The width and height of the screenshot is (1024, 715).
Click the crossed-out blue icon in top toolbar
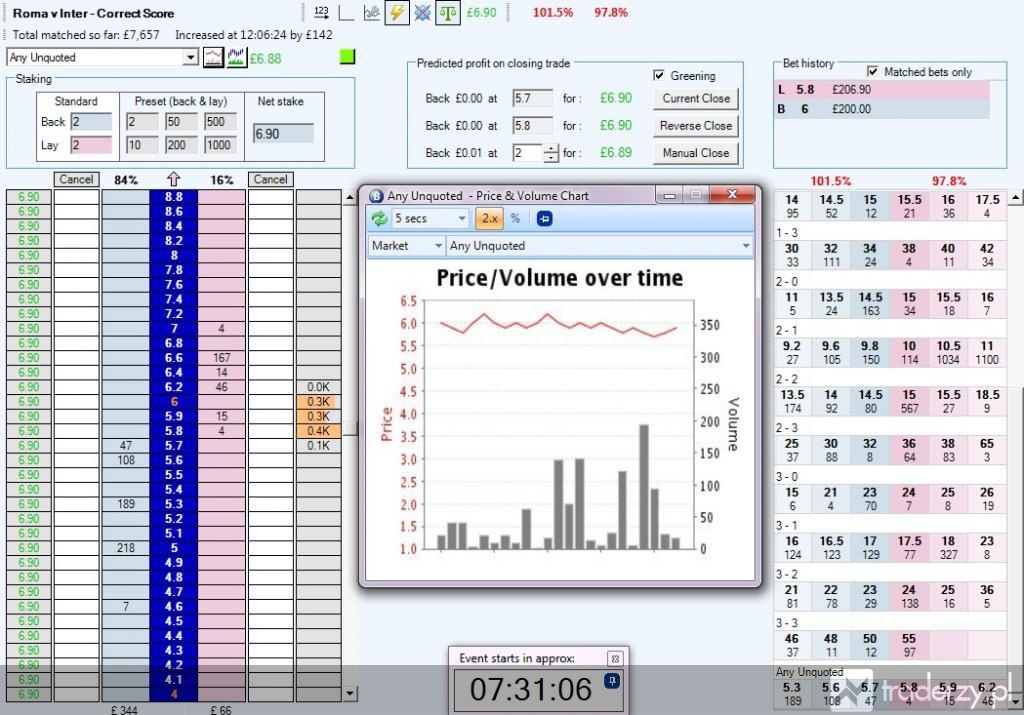(423, 12)
